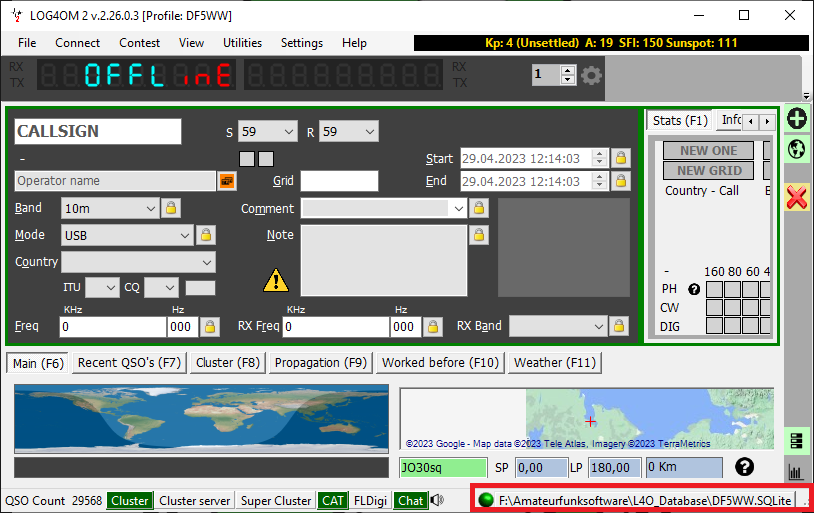Click the FLDigi status button

pos(370,501)
